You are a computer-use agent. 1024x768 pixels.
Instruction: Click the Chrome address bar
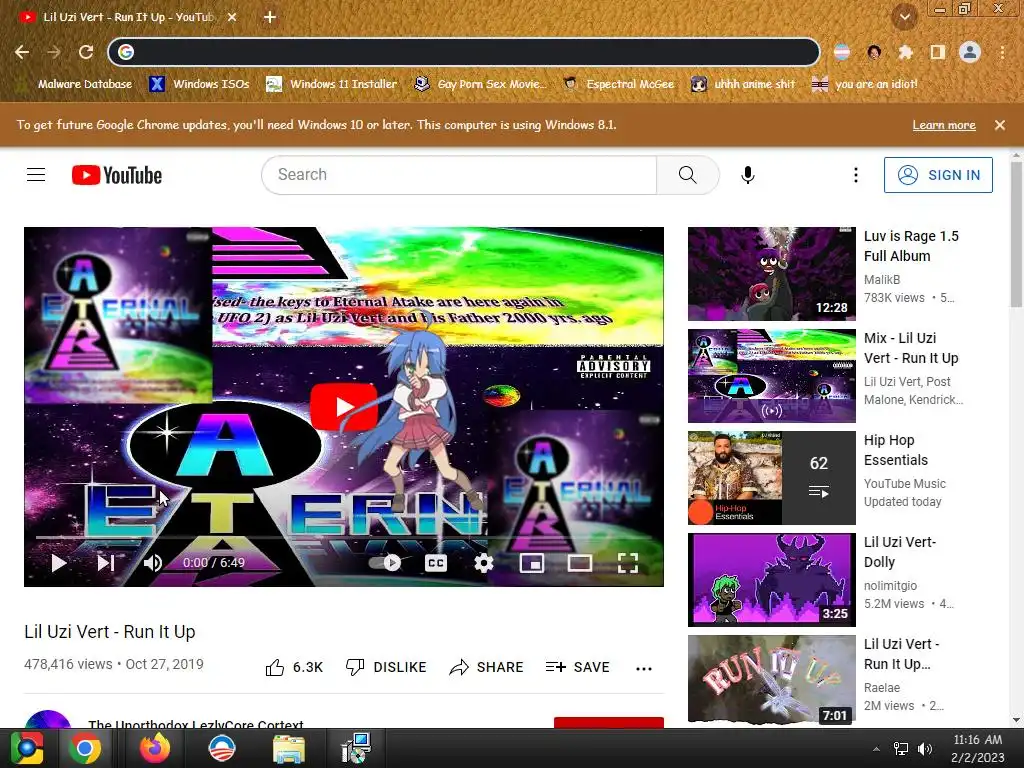coord(464,52)
